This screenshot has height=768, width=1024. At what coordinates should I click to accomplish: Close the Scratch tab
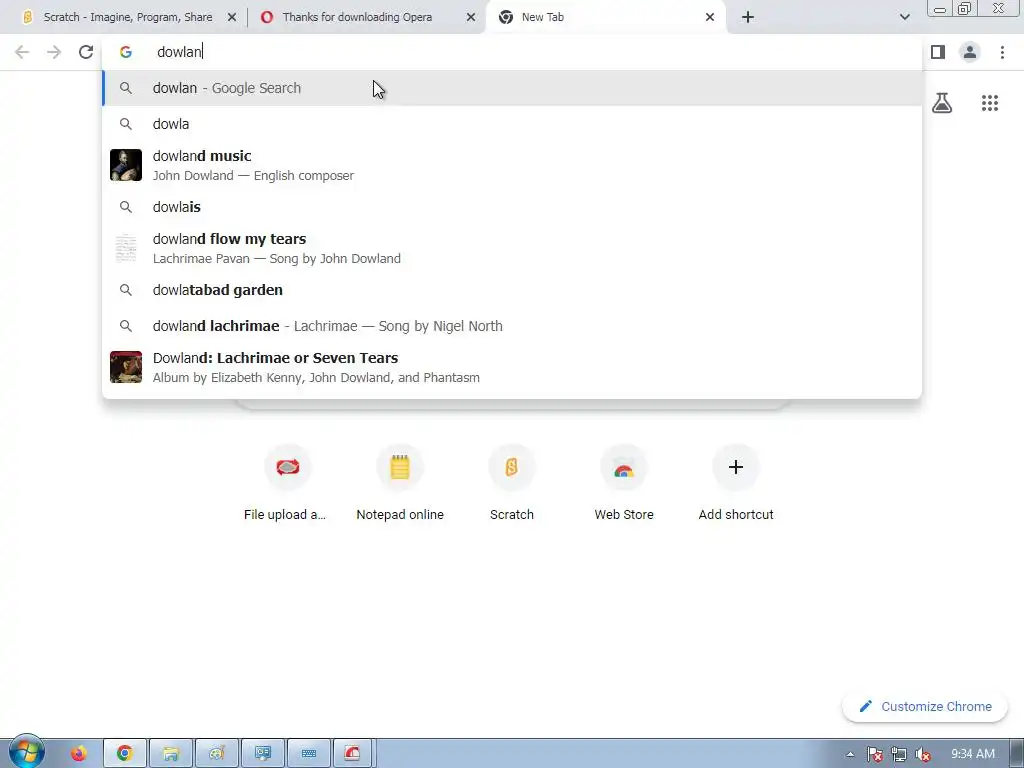[232, 18]
